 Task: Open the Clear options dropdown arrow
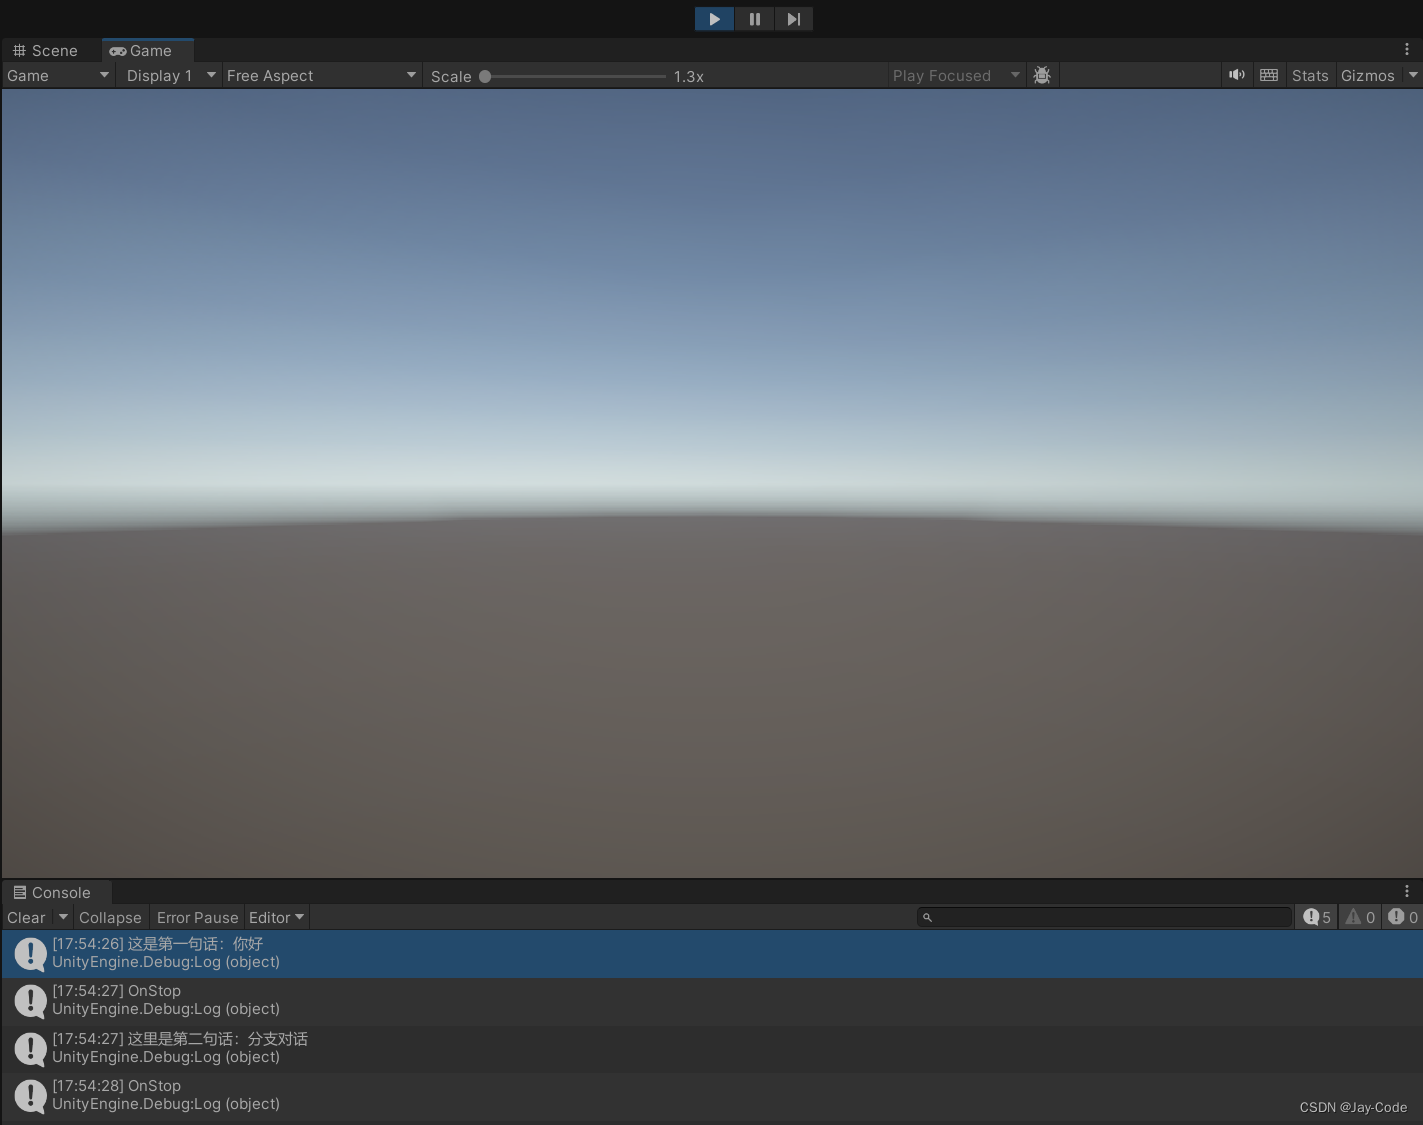click(x=63, y=917)
